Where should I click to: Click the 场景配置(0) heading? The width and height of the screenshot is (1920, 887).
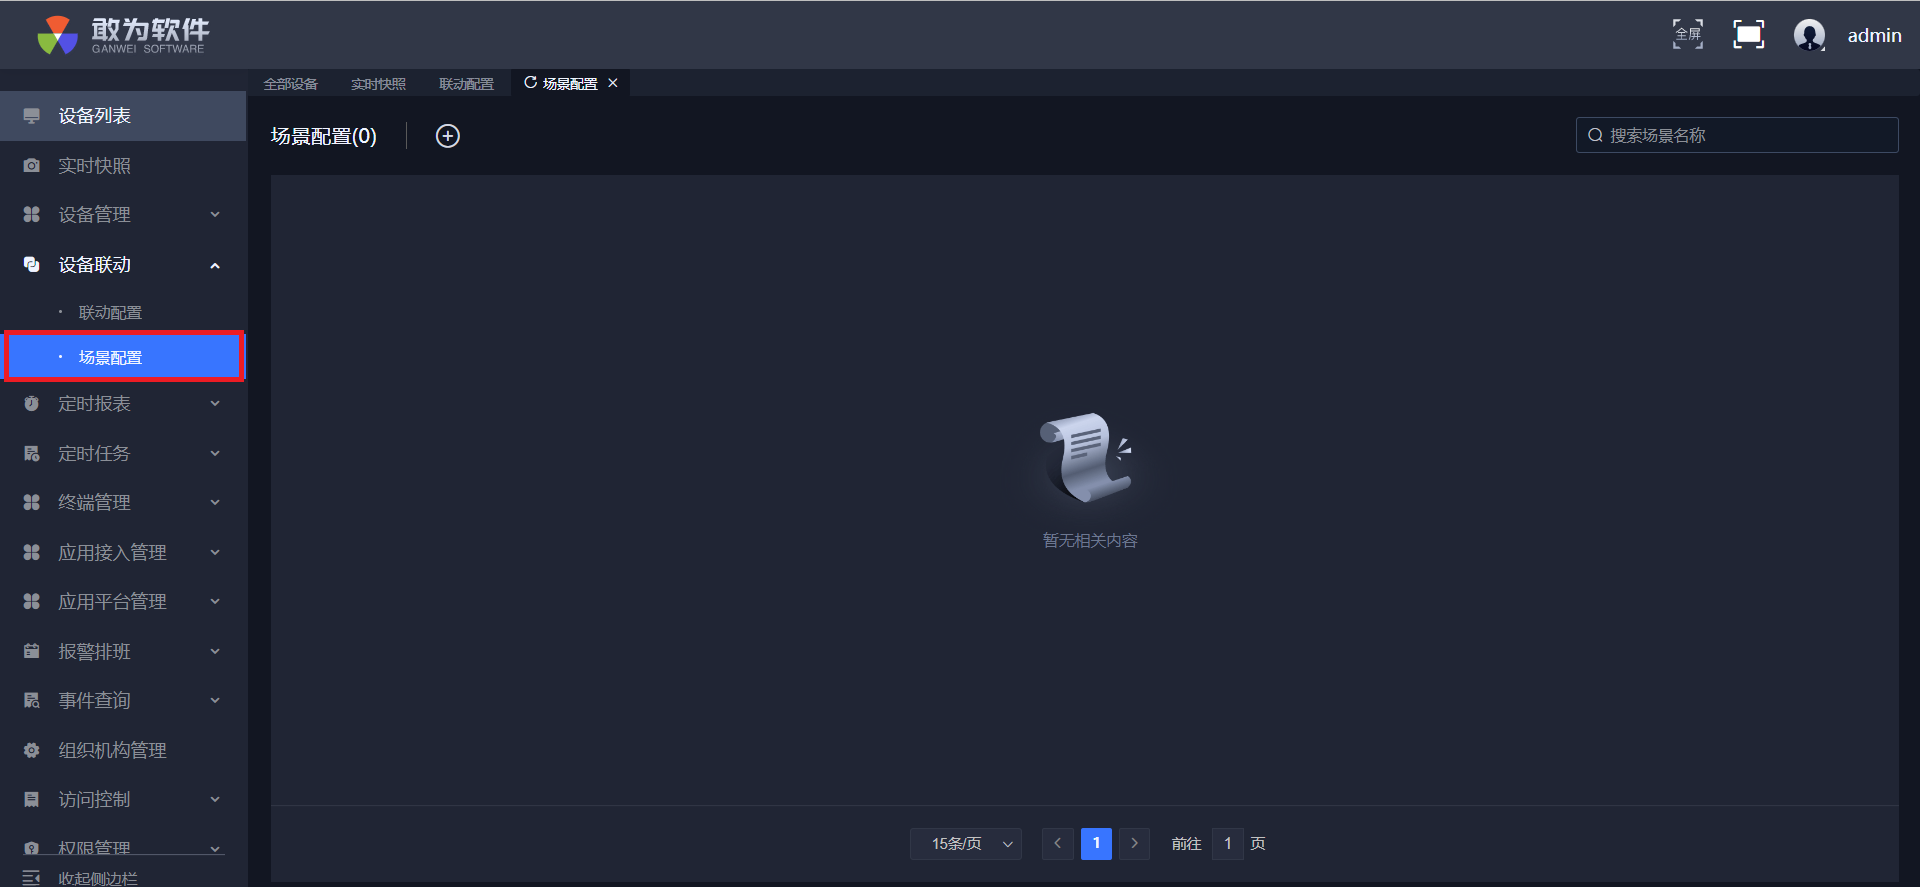tap(324, 136)
